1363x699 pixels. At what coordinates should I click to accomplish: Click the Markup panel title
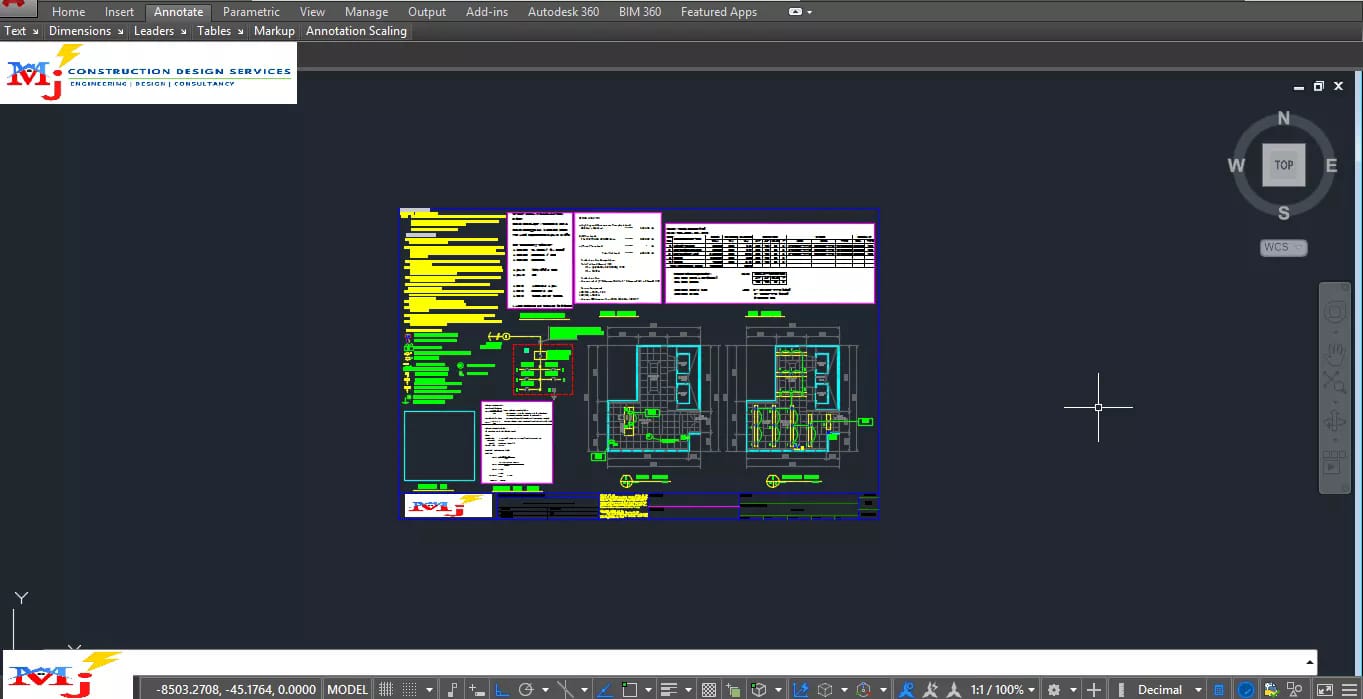pyautogui.click(x=274, y=31)
